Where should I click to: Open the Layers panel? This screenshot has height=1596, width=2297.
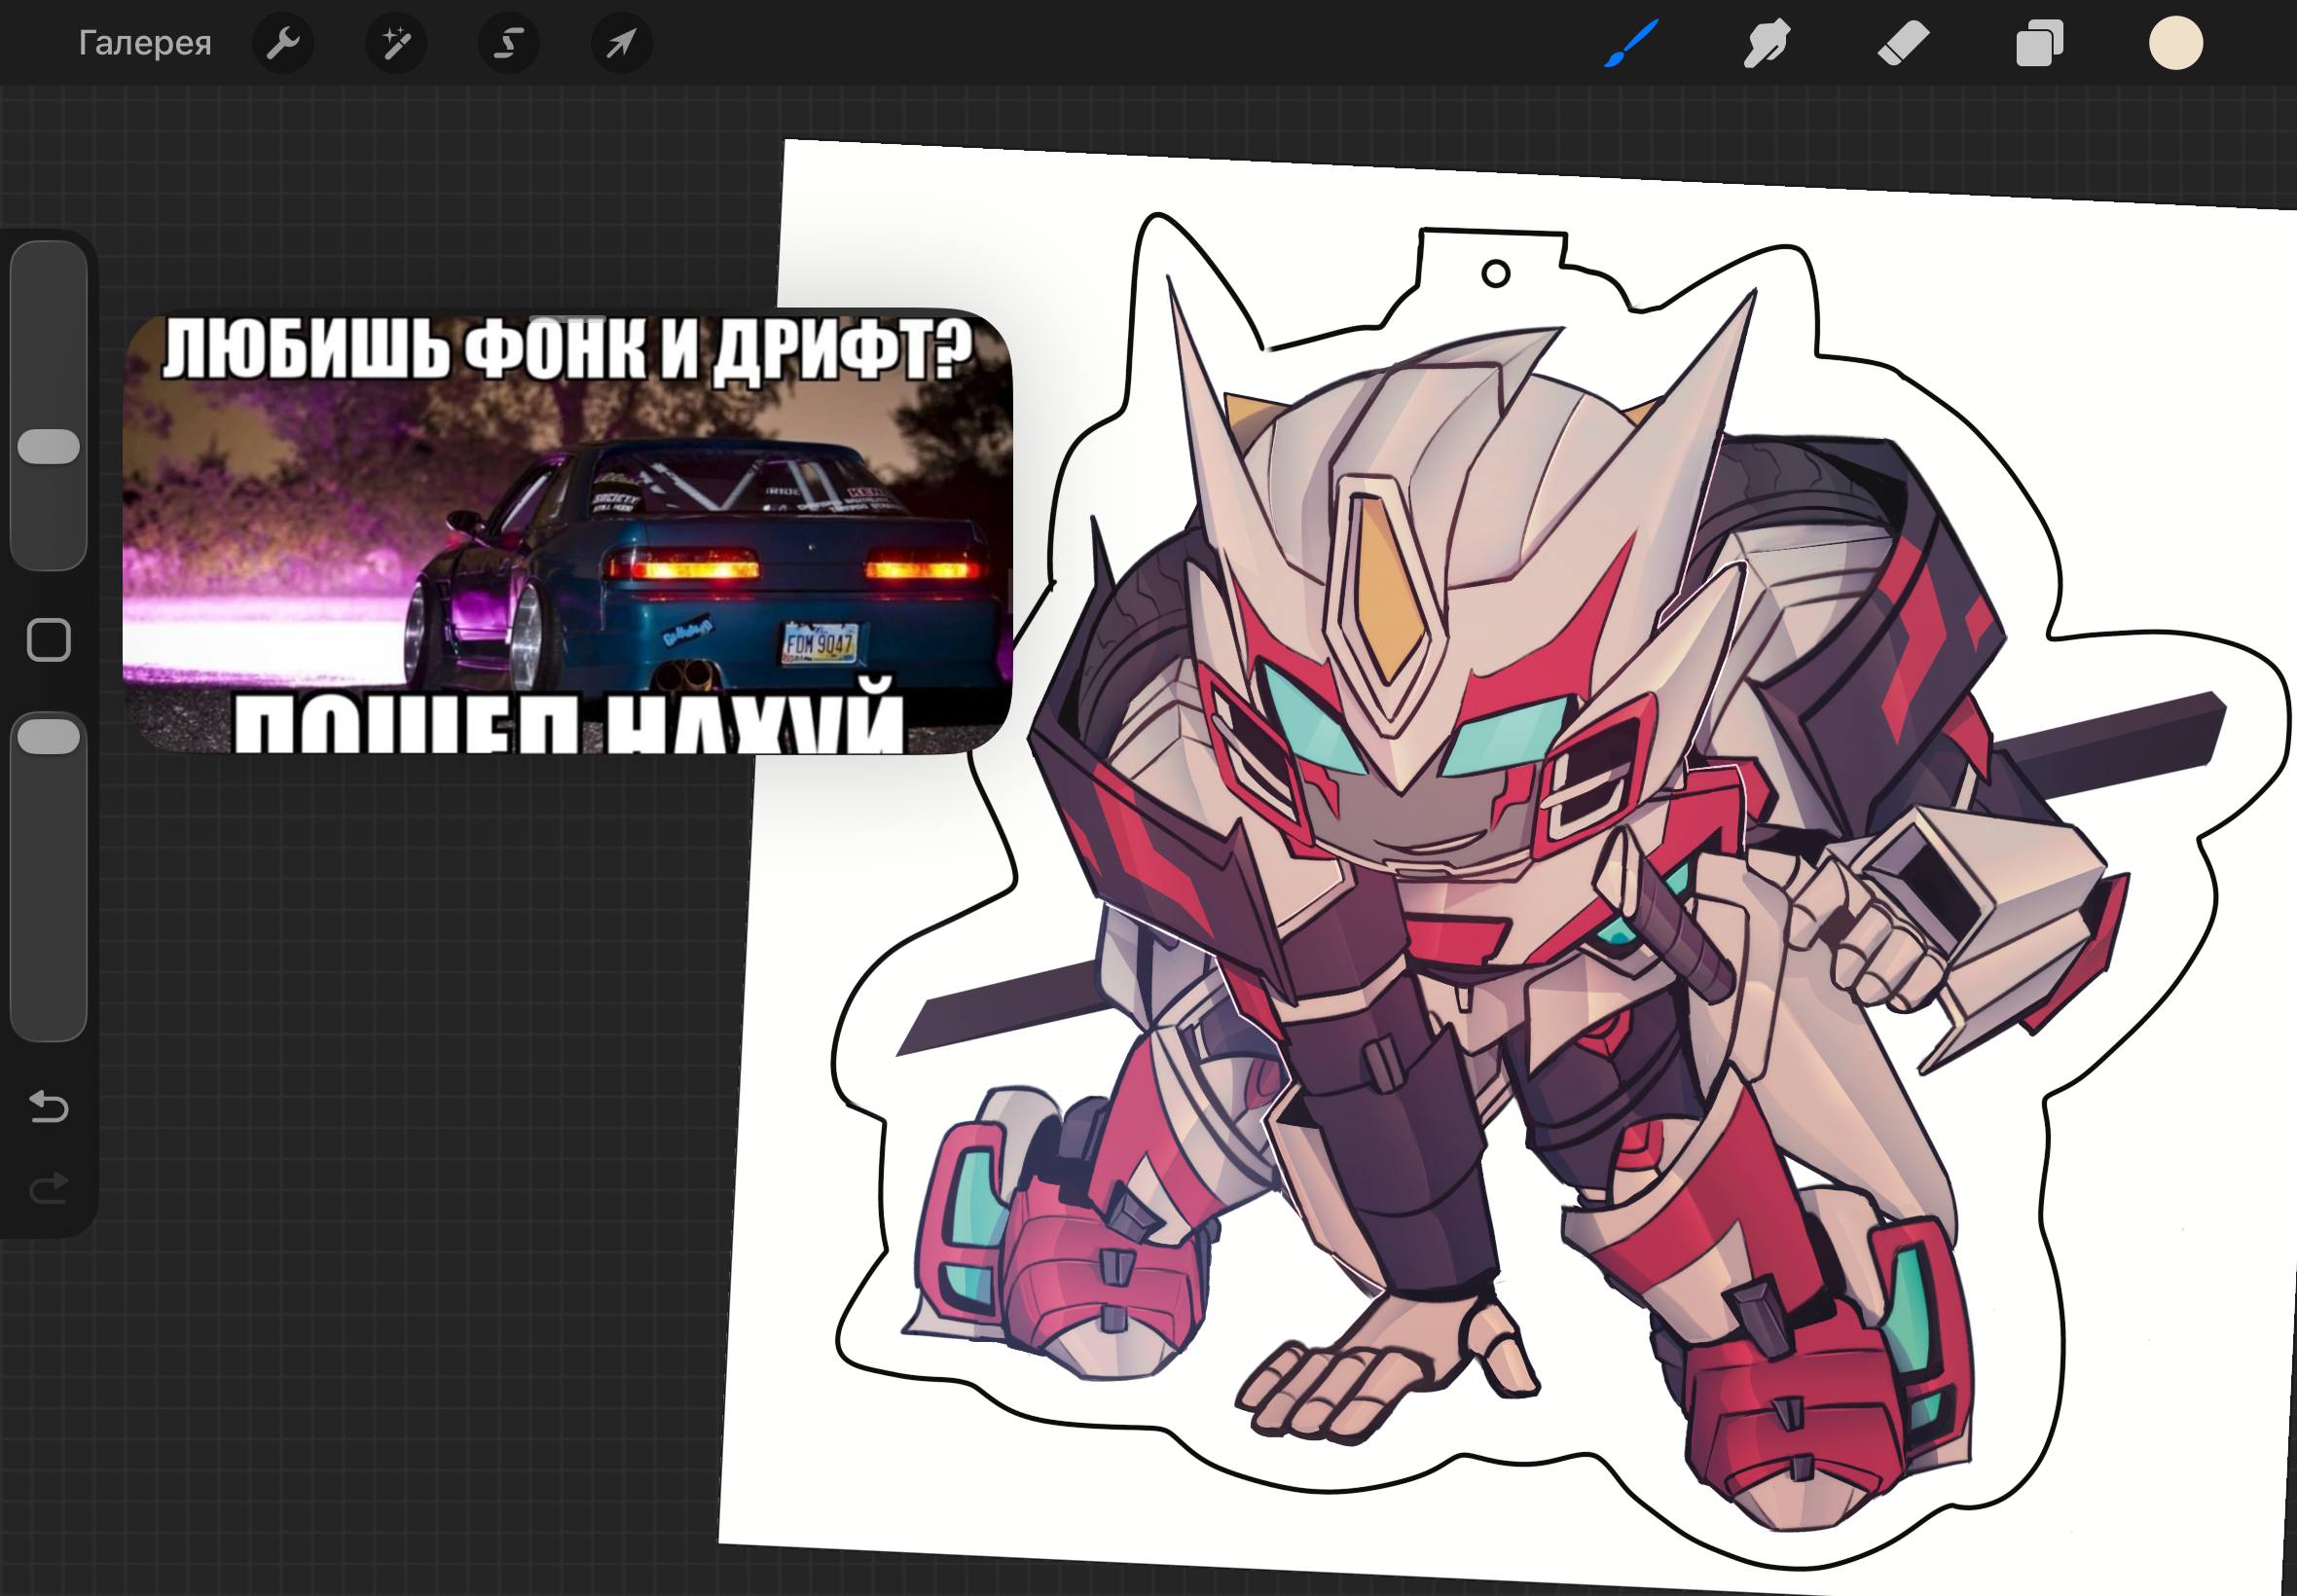point(2039,44)
